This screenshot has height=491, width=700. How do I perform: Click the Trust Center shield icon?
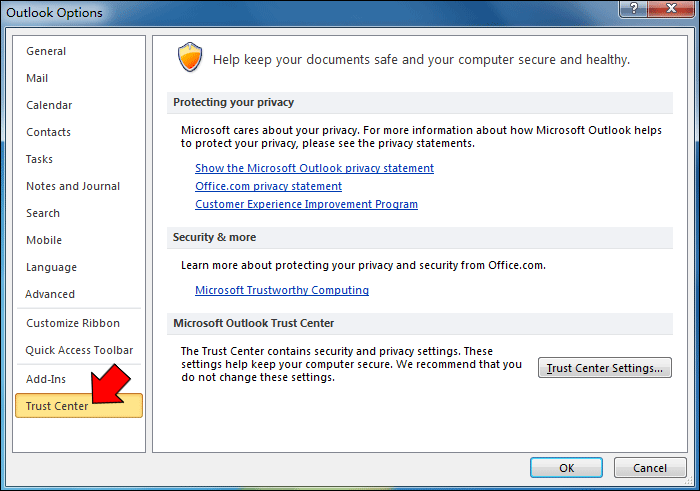tap(189, 58)
